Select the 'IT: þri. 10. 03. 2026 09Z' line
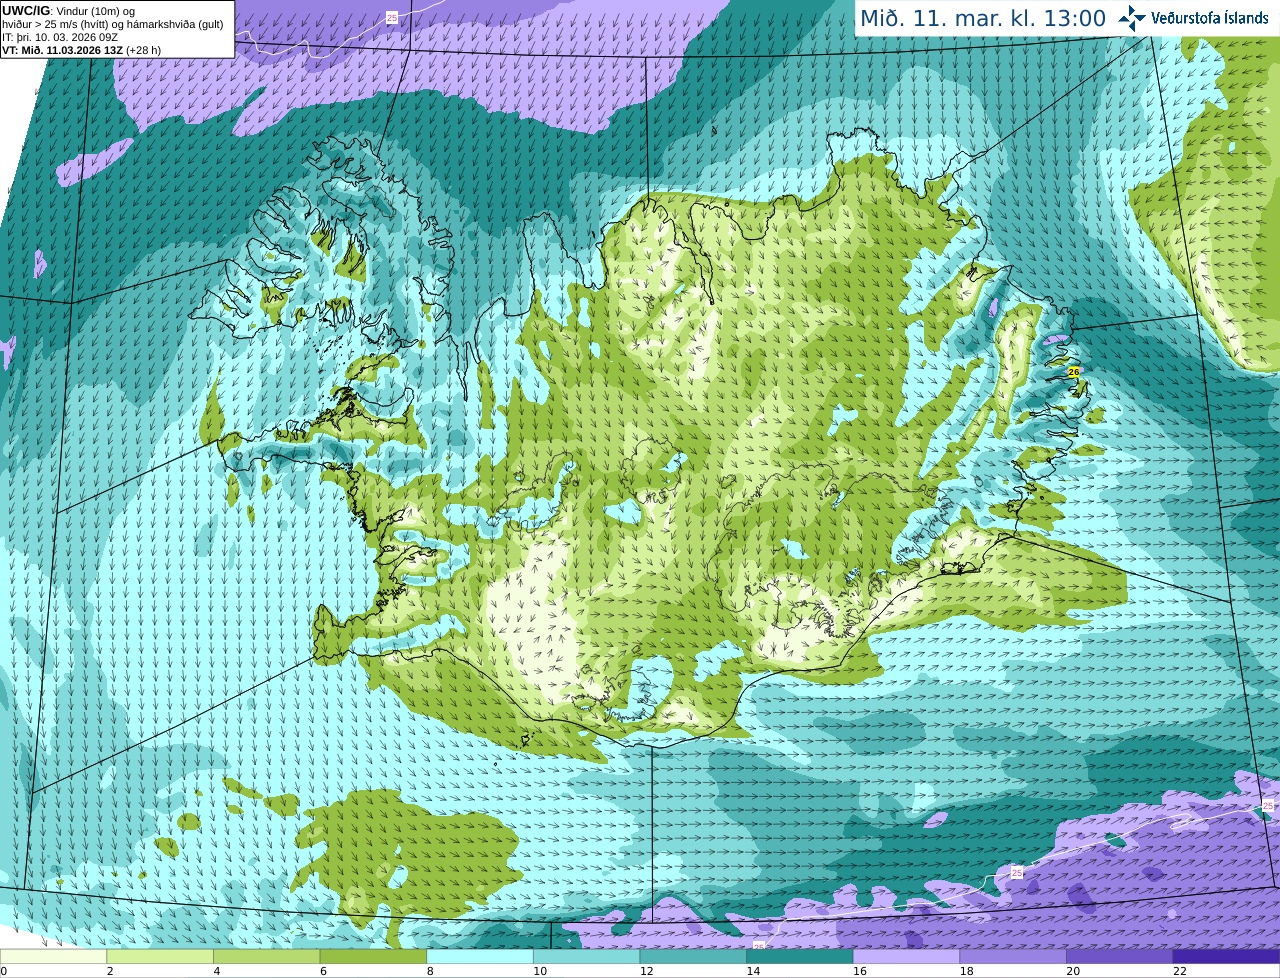This screenshot has height=978, width=1280. coord(60,37)
